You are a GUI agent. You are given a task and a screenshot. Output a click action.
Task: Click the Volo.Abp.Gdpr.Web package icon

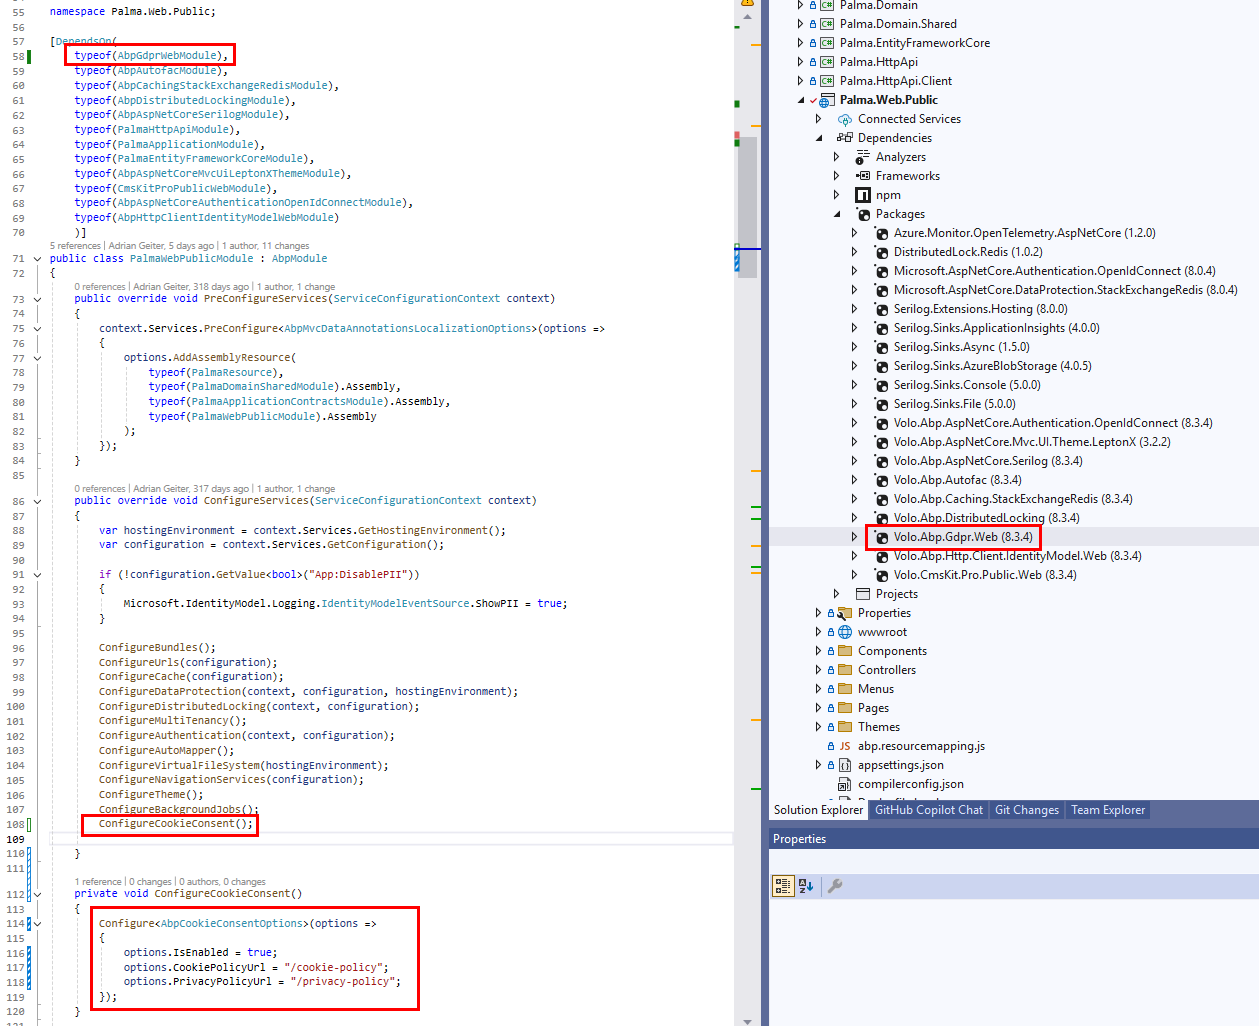pyautogui.click(x=881, y=538)
